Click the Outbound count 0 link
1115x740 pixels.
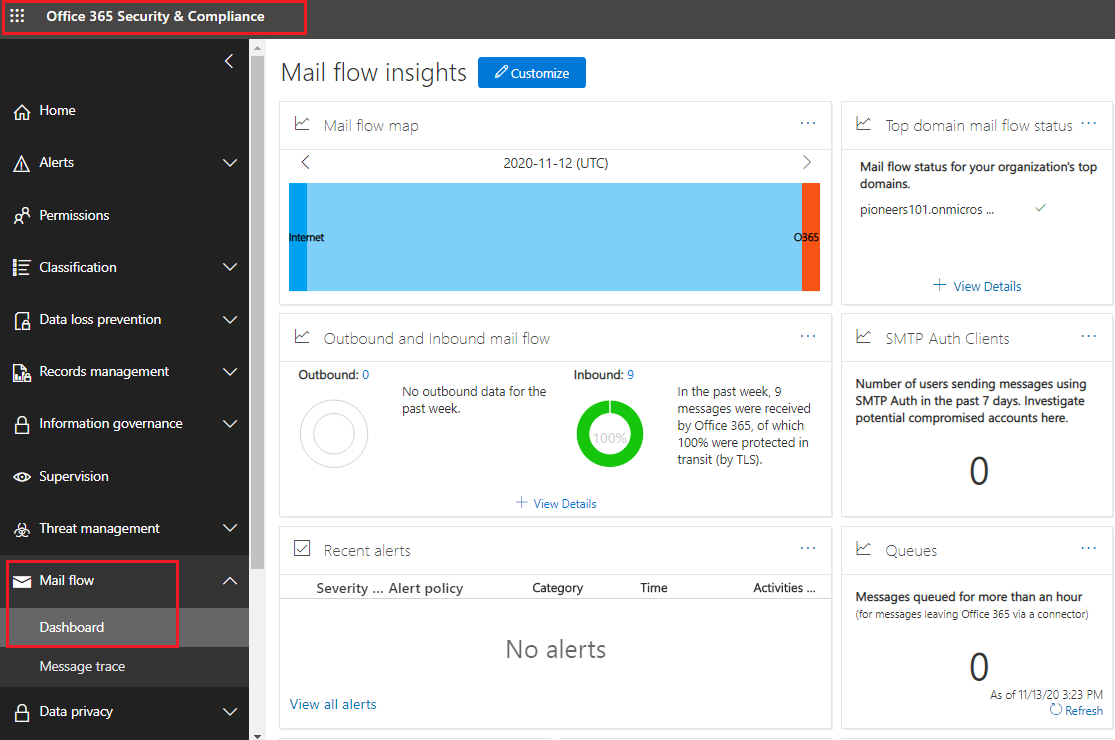click(366, 375)
